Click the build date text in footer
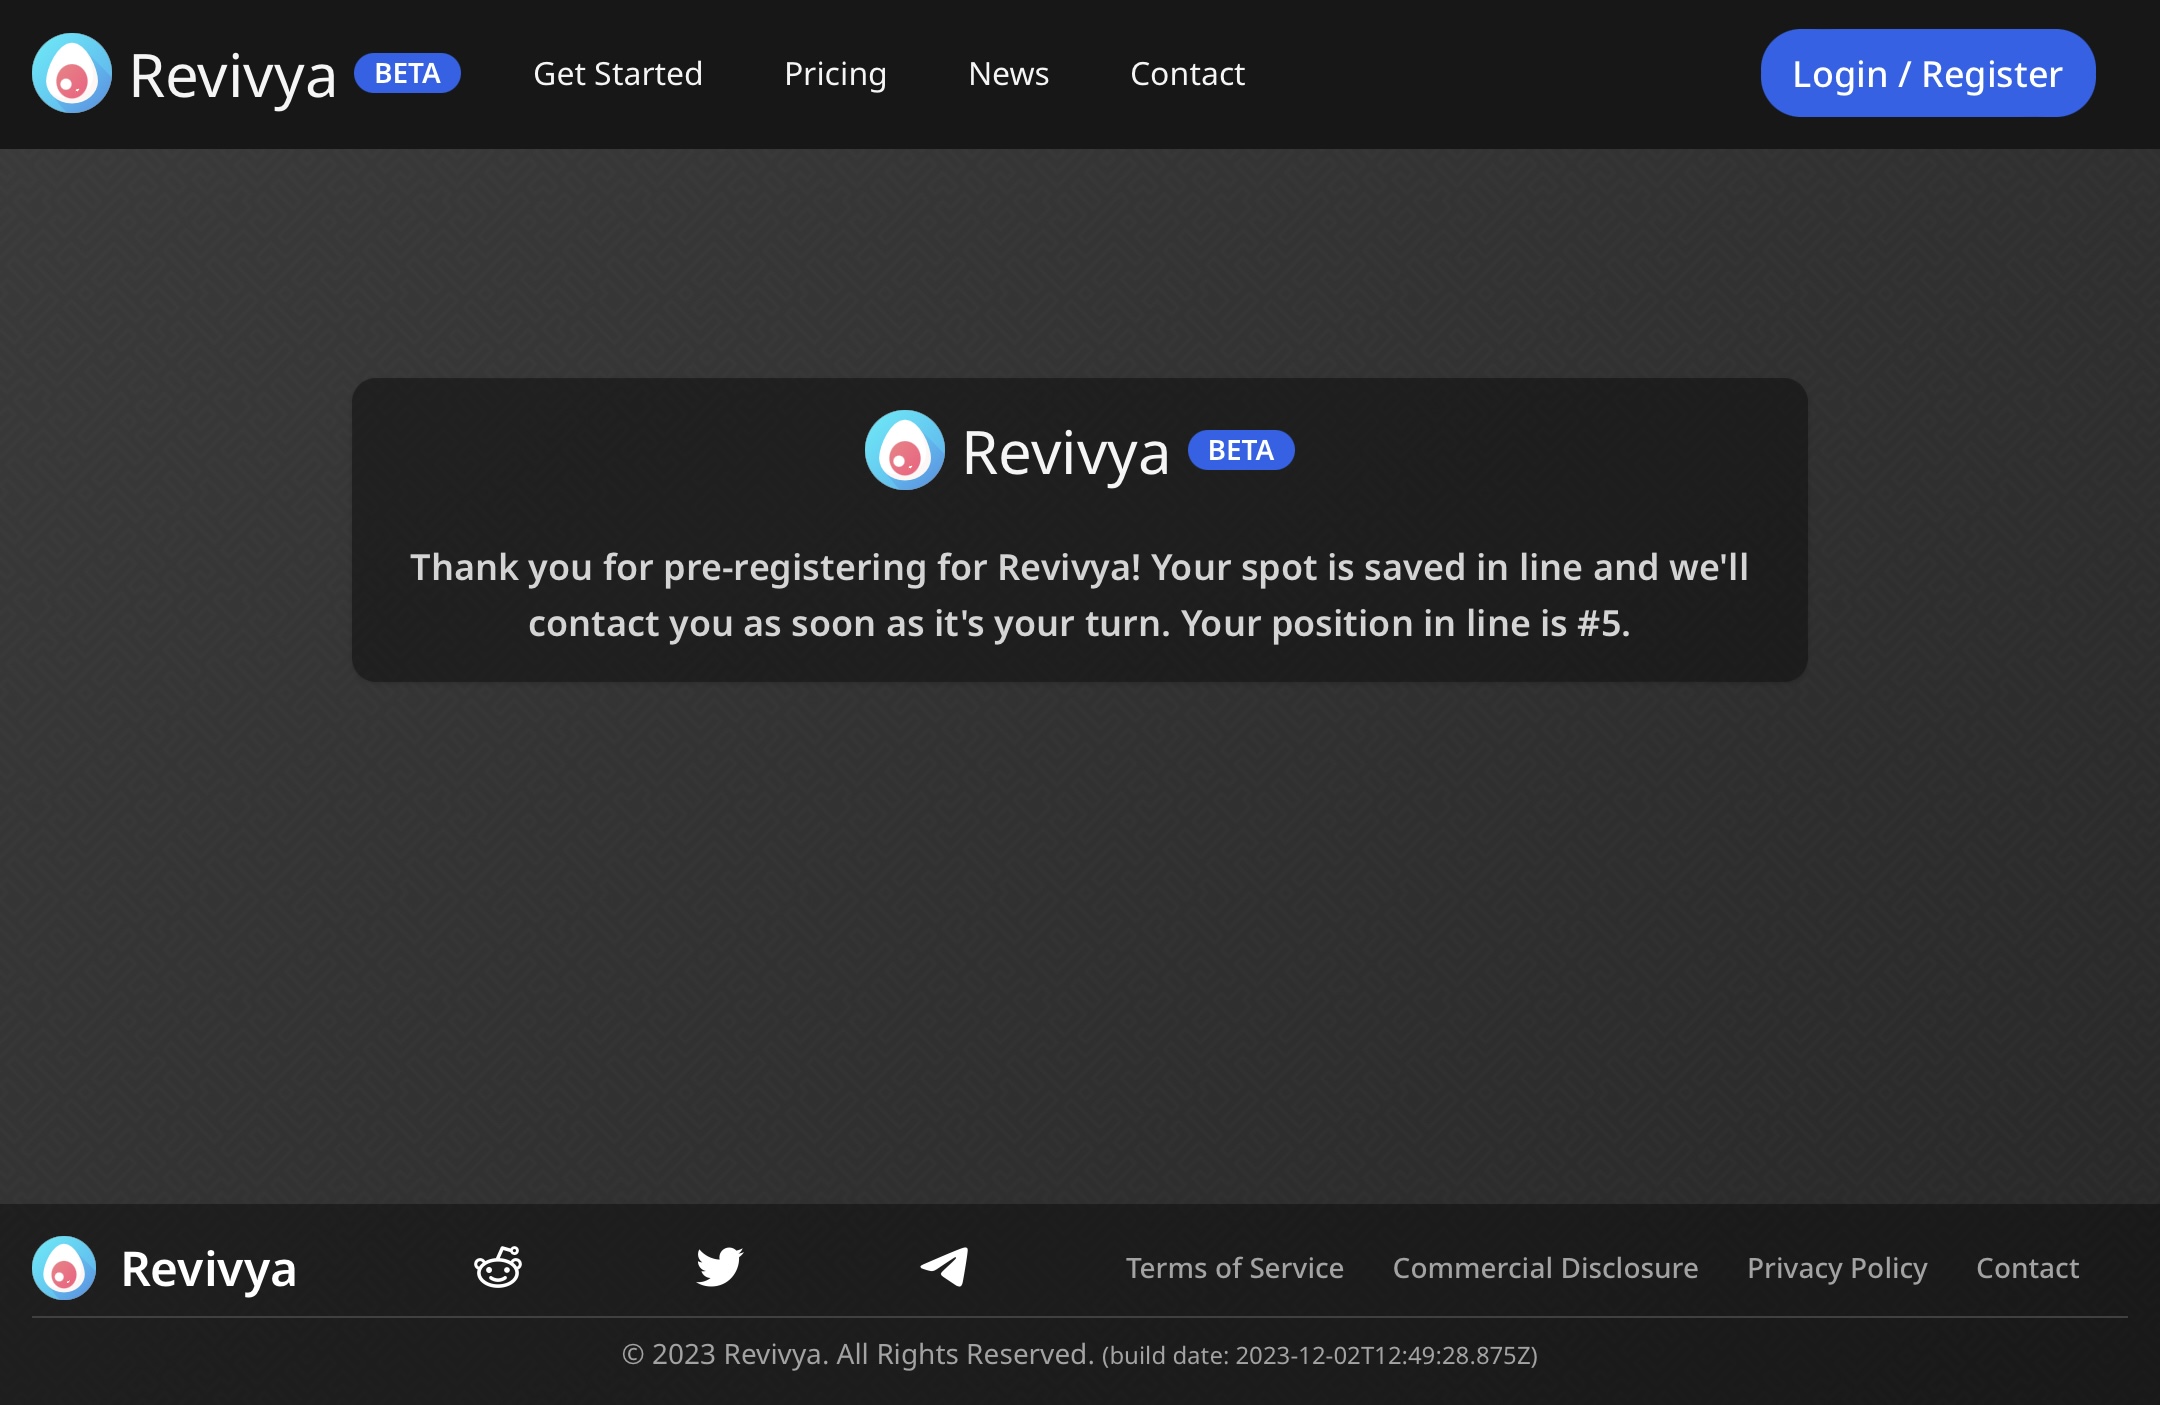2160x1405 pixels. coord(1320,1356)
